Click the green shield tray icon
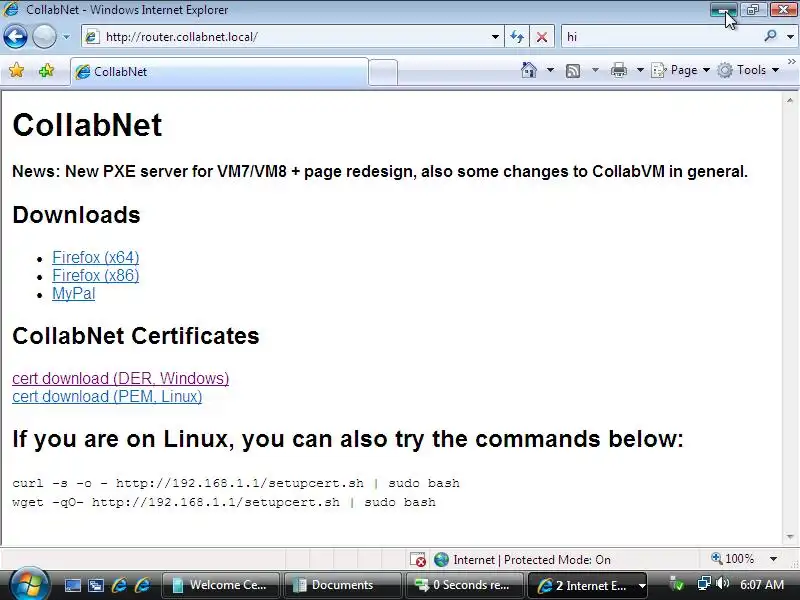 point(678,584)
